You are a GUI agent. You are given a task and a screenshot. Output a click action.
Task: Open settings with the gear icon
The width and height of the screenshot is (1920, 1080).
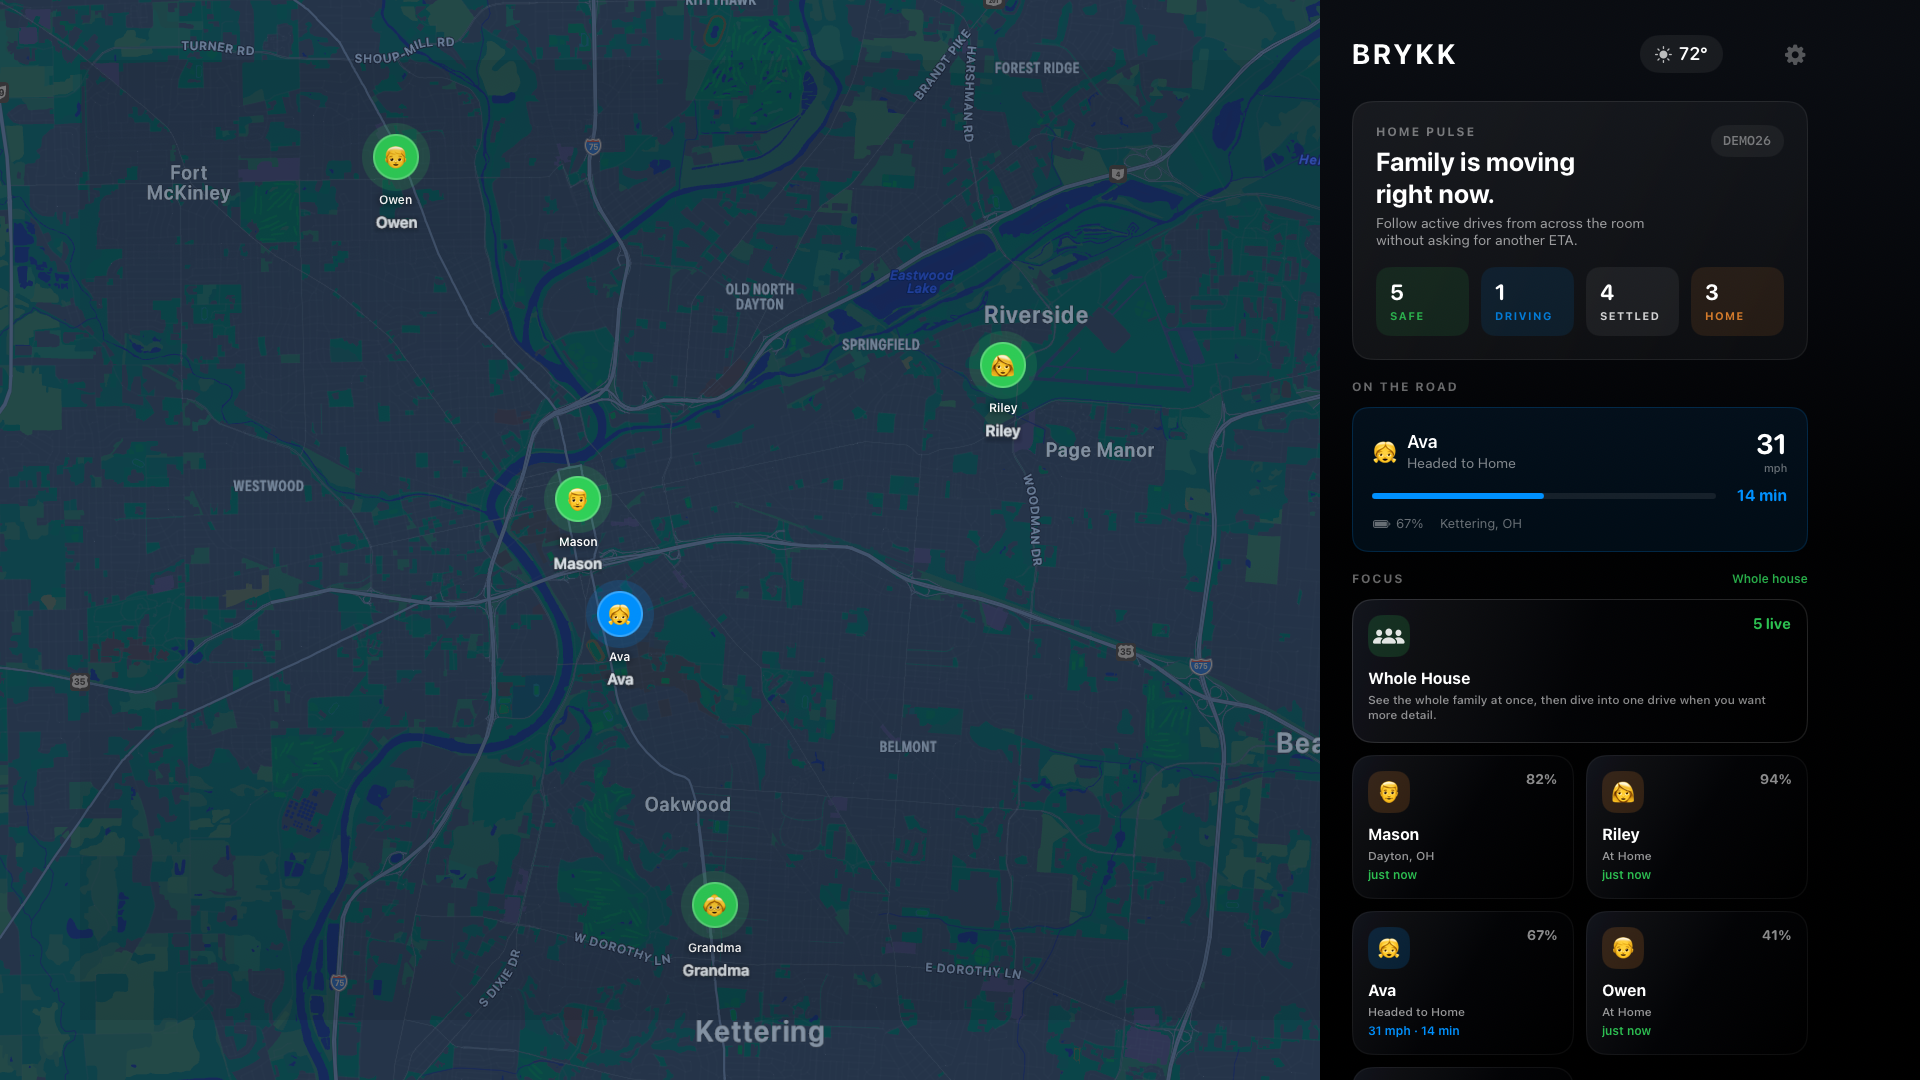1795,55
